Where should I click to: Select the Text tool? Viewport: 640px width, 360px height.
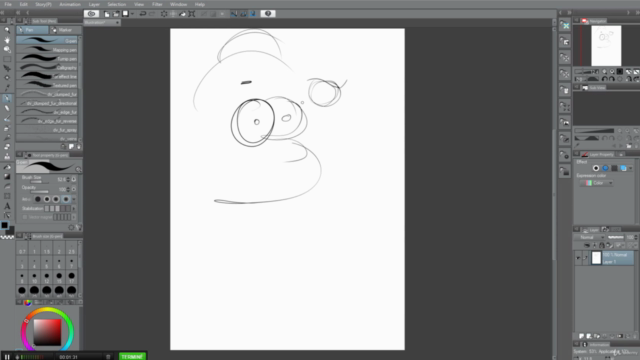pos(7,206)
